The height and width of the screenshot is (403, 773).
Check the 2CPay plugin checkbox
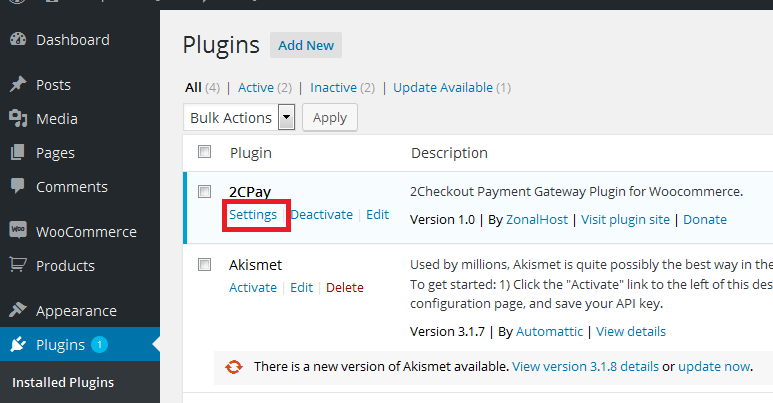(x=204, y=191)
